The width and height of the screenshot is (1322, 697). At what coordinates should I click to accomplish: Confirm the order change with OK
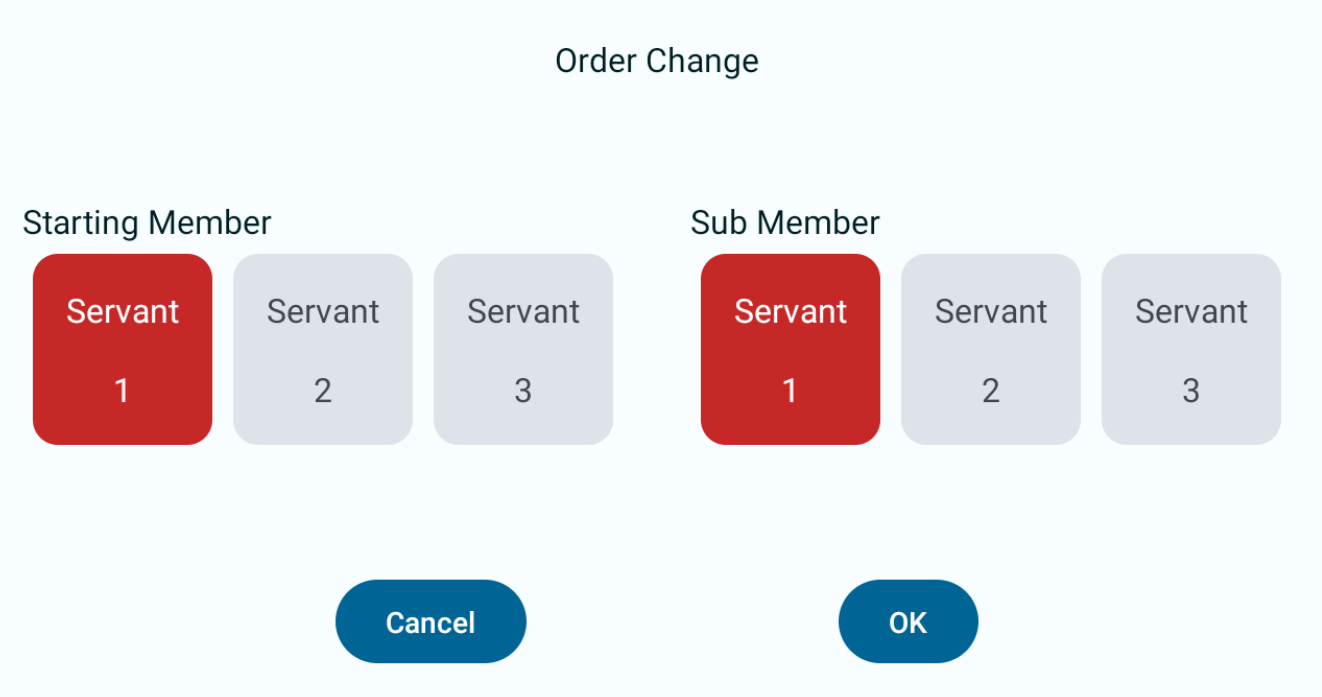(x=907, y=621)
